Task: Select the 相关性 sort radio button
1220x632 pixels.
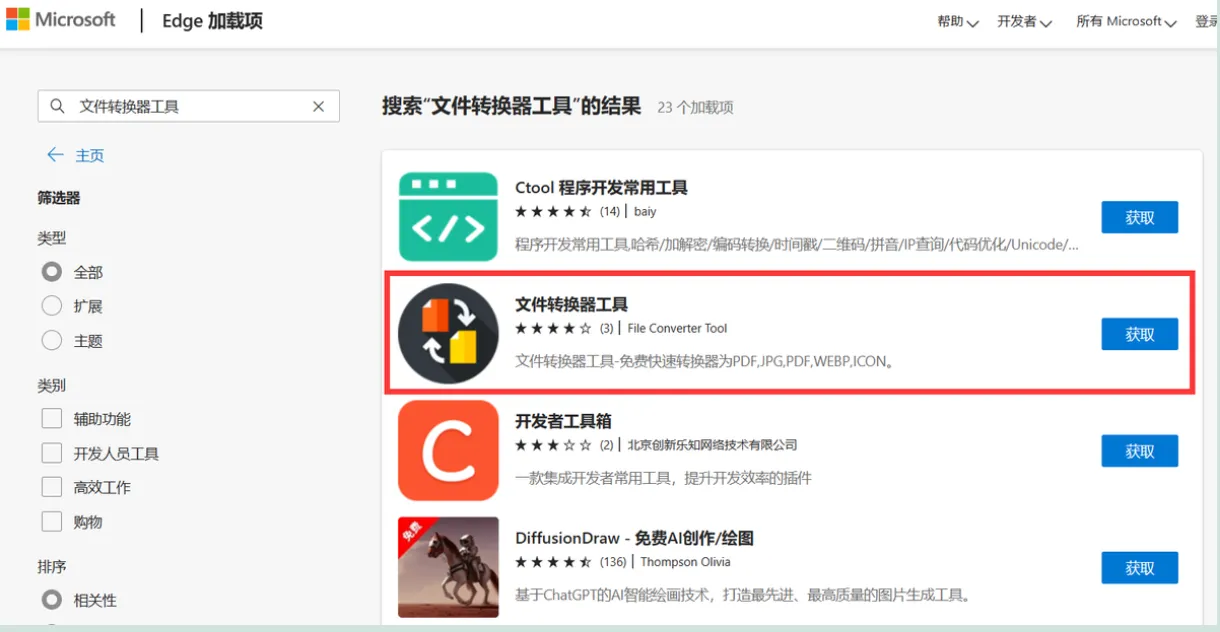Action: (52, 600)
